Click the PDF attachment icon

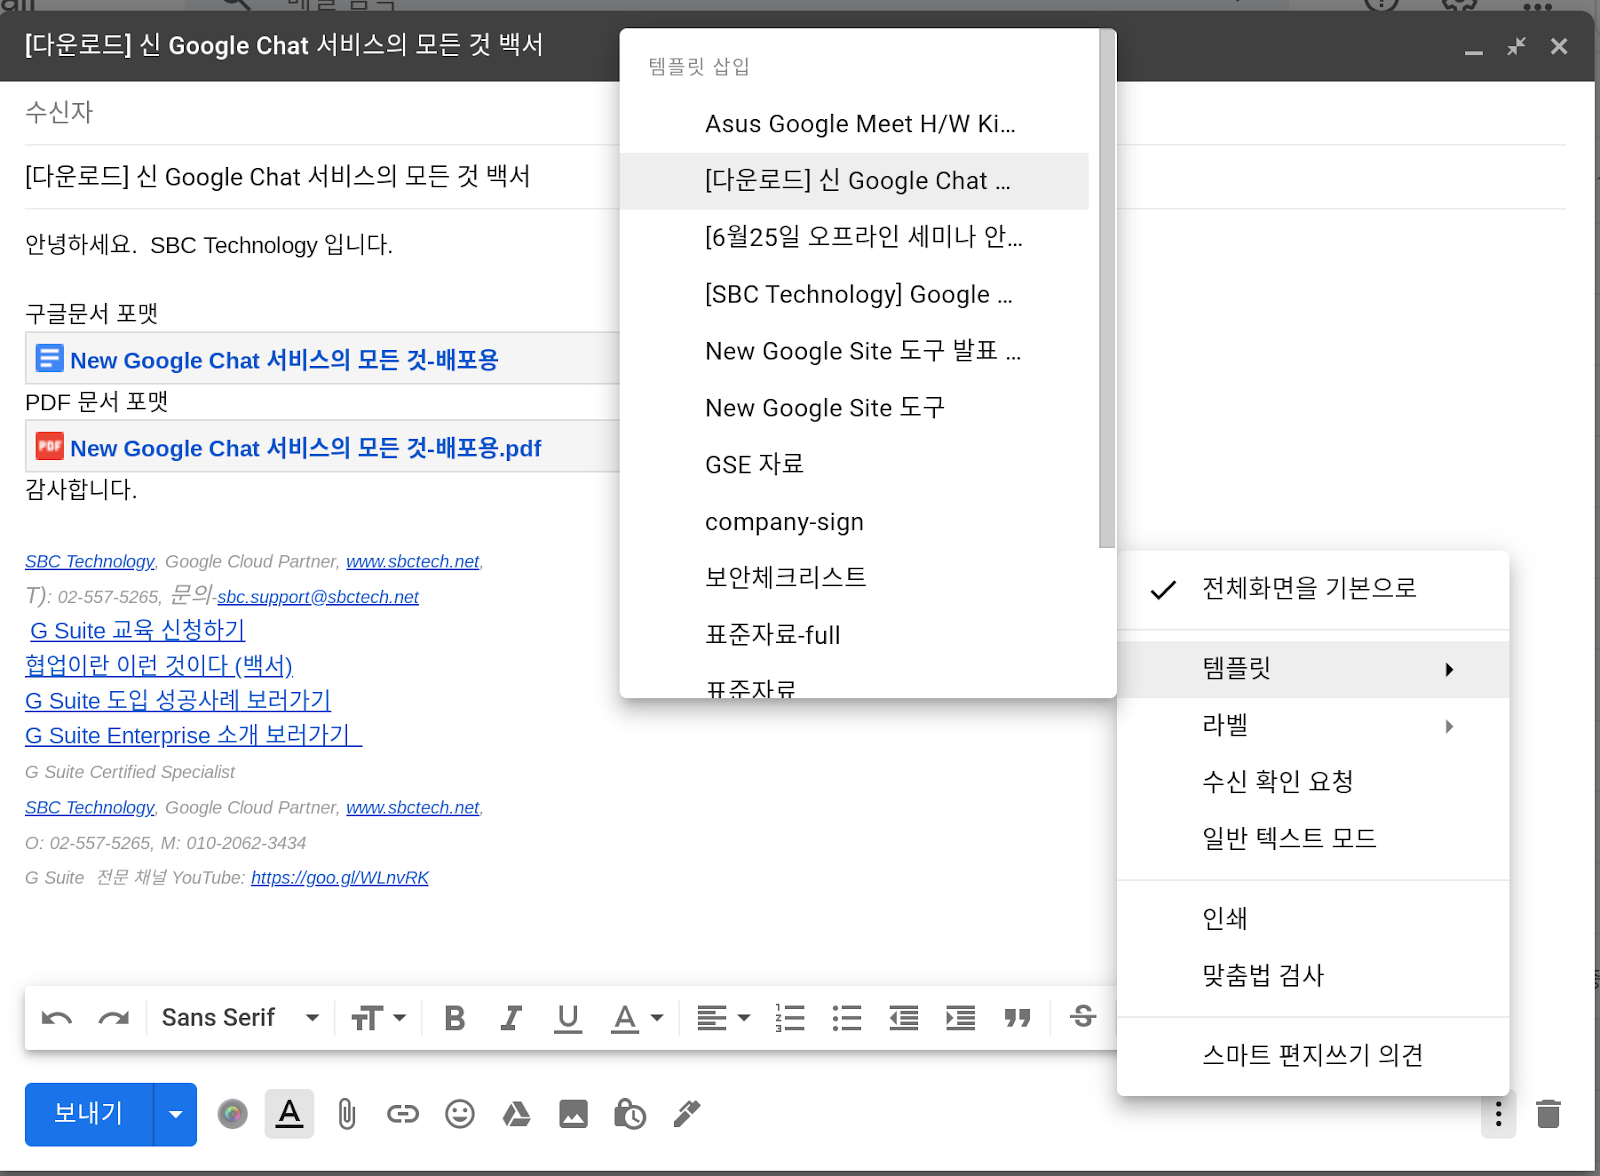tap(50, 446)
